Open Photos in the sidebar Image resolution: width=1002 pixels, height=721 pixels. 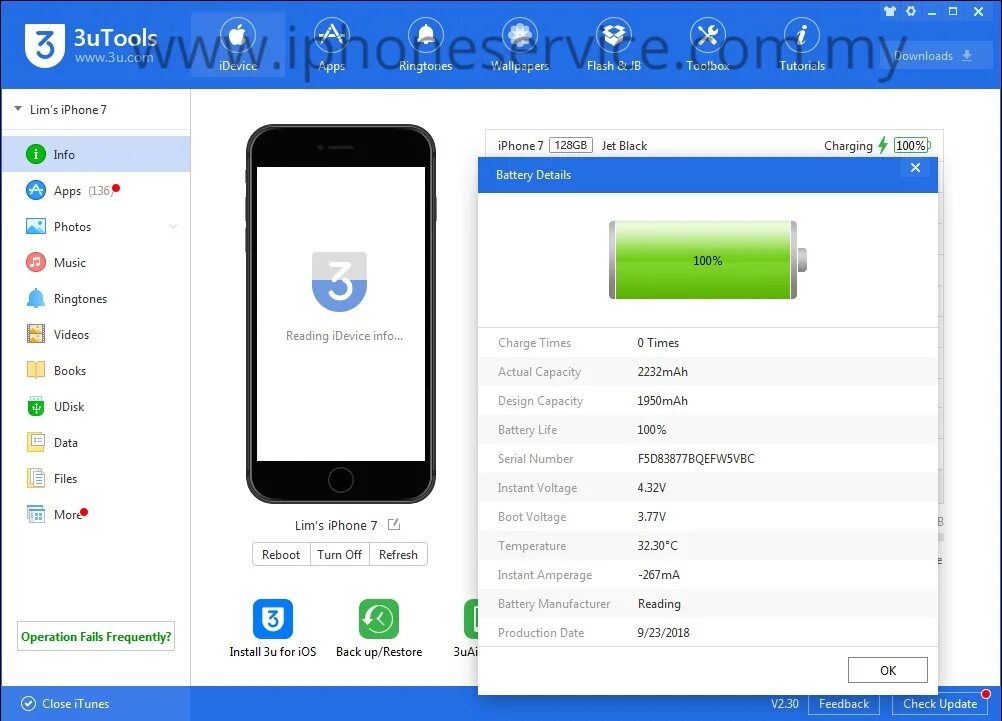point(96,226)
